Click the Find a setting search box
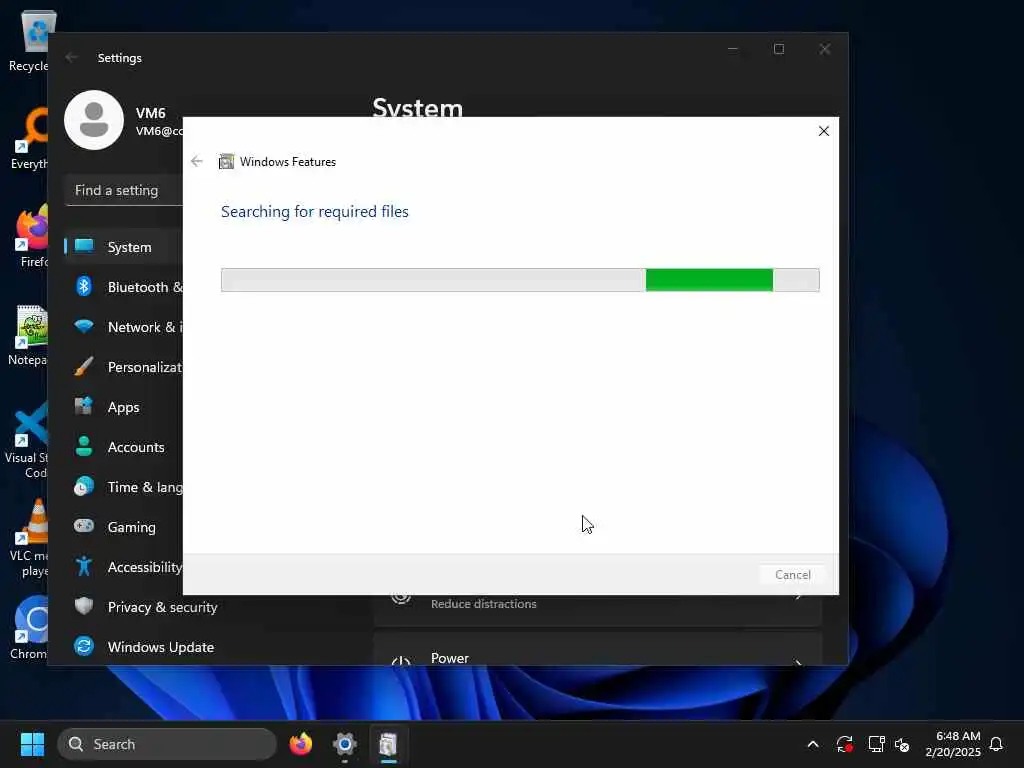The image size is (1024, 768). tap(124, 190)
